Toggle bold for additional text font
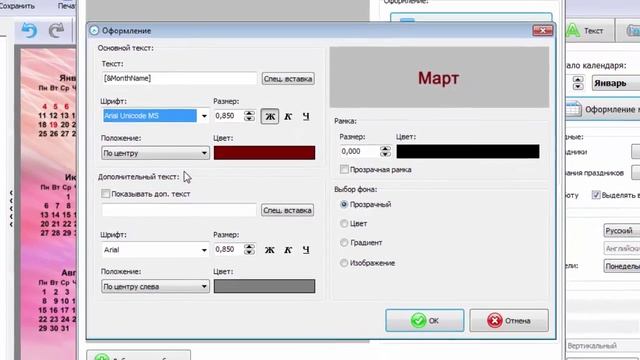 [x=270, y=250]
